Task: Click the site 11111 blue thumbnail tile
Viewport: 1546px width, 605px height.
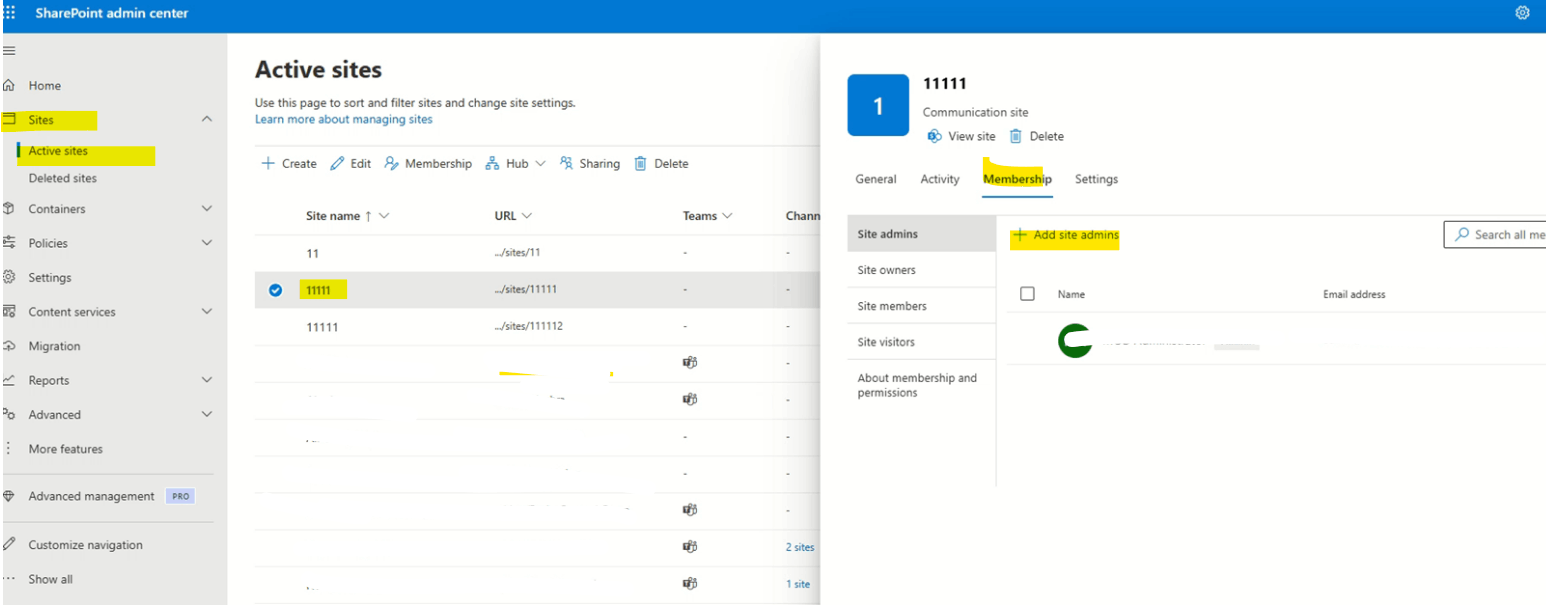Action: 878,105
